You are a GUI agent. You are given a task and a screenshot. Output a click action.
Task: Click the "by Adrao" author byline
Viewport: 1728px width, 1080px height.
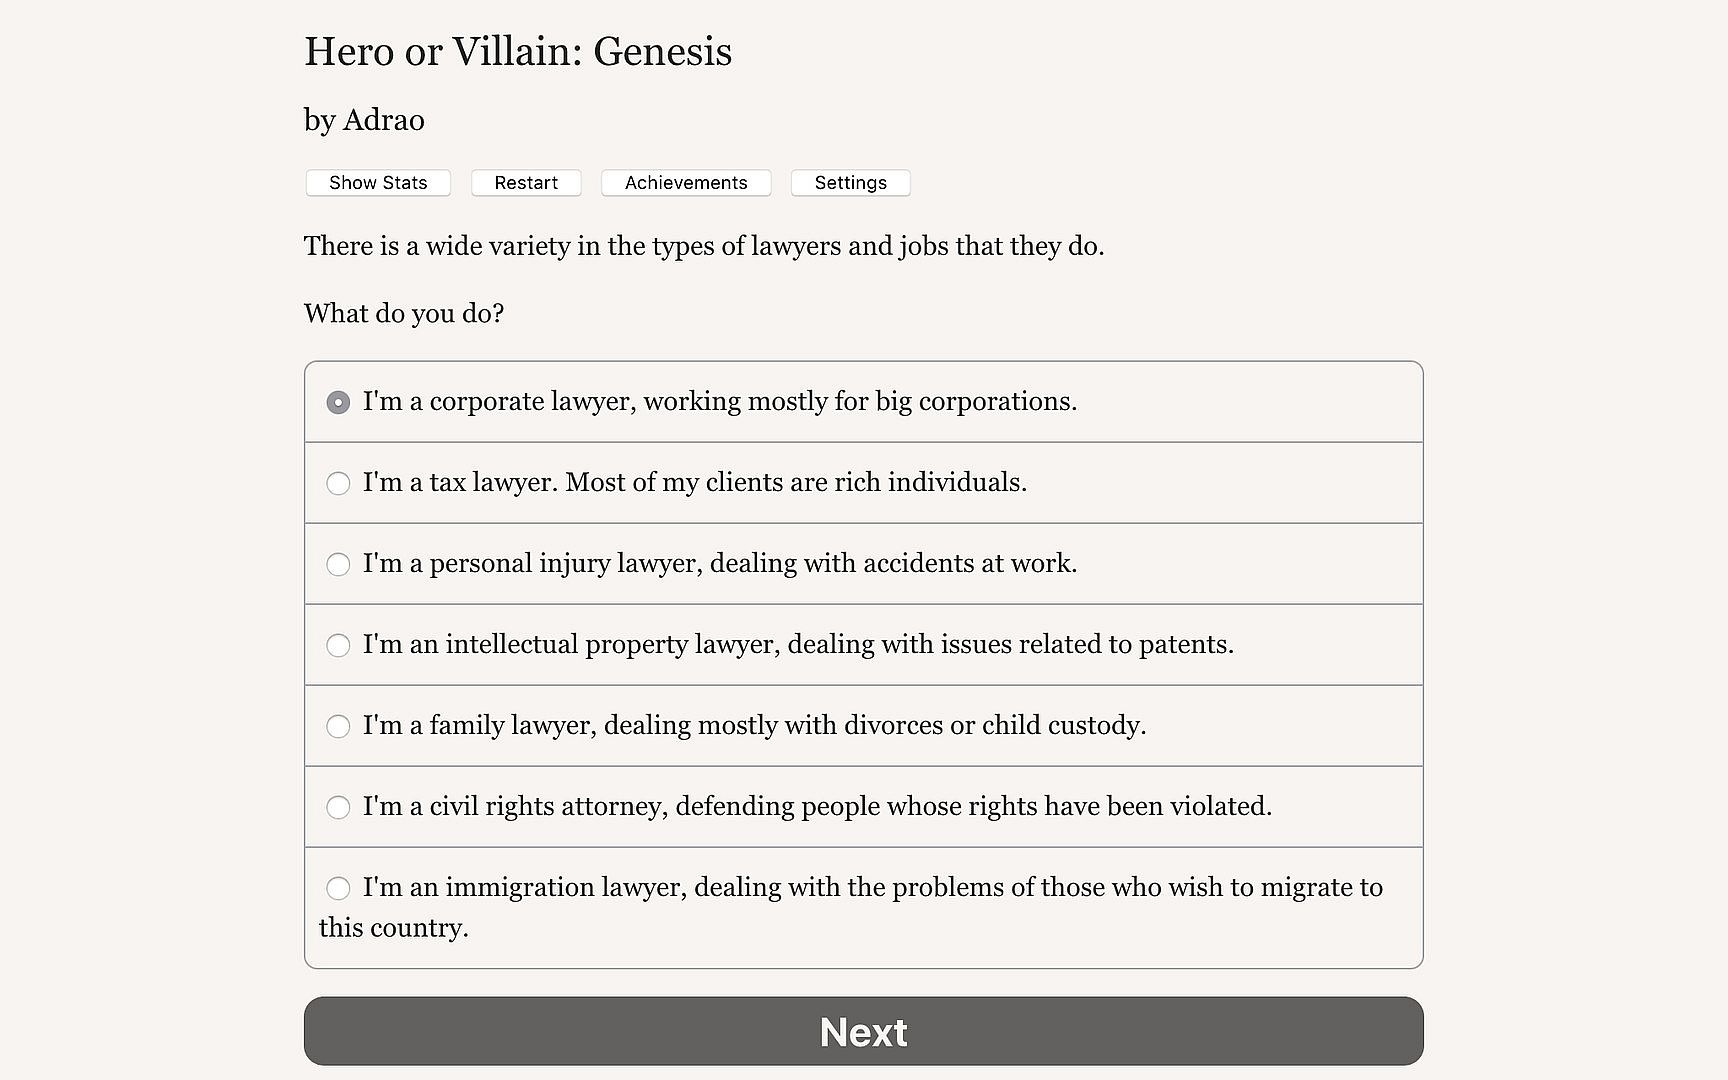(364, 120)
